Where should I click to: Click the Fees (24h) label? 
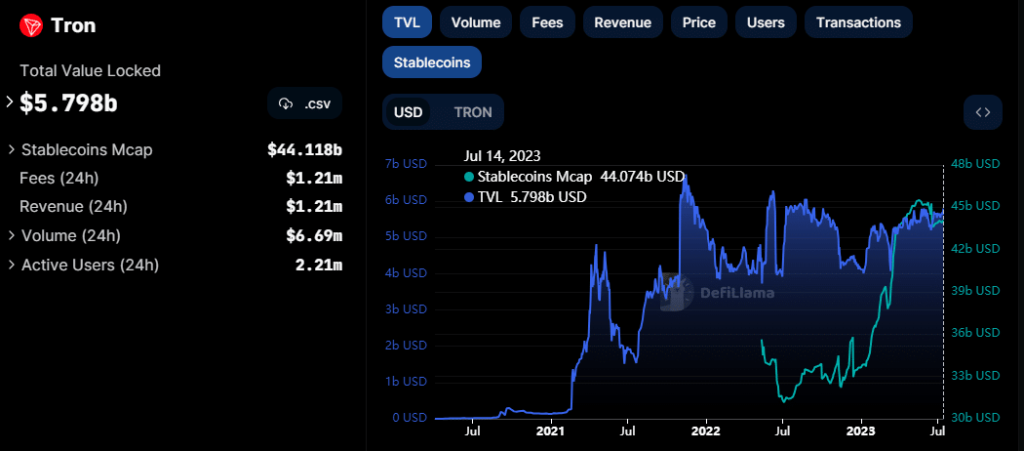(59, 178)
